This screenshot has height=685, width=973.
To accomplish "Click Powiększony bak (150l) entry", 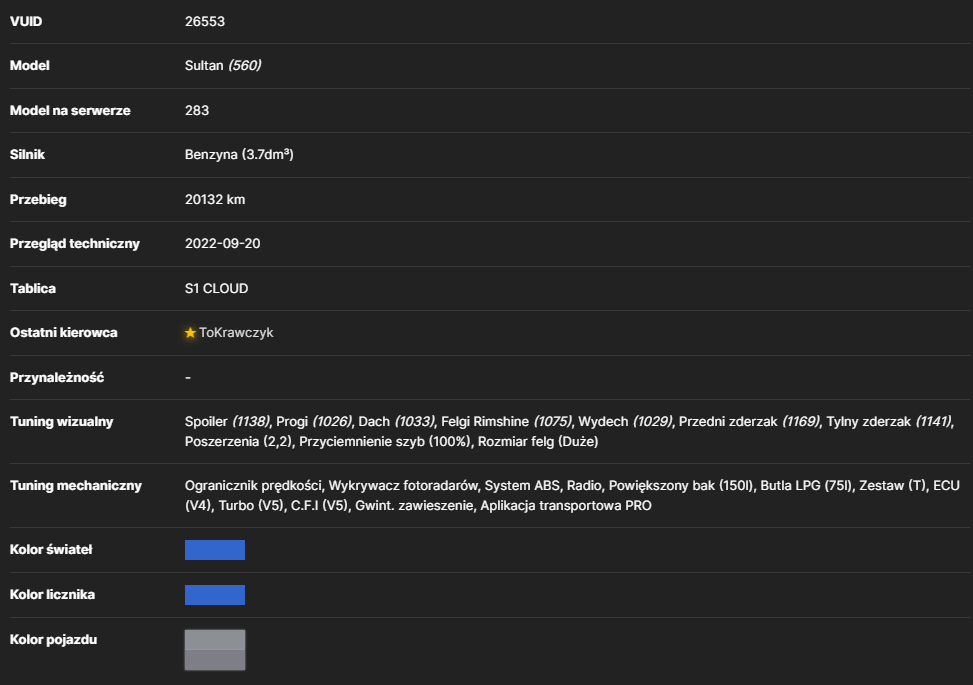I will [681, 485].
